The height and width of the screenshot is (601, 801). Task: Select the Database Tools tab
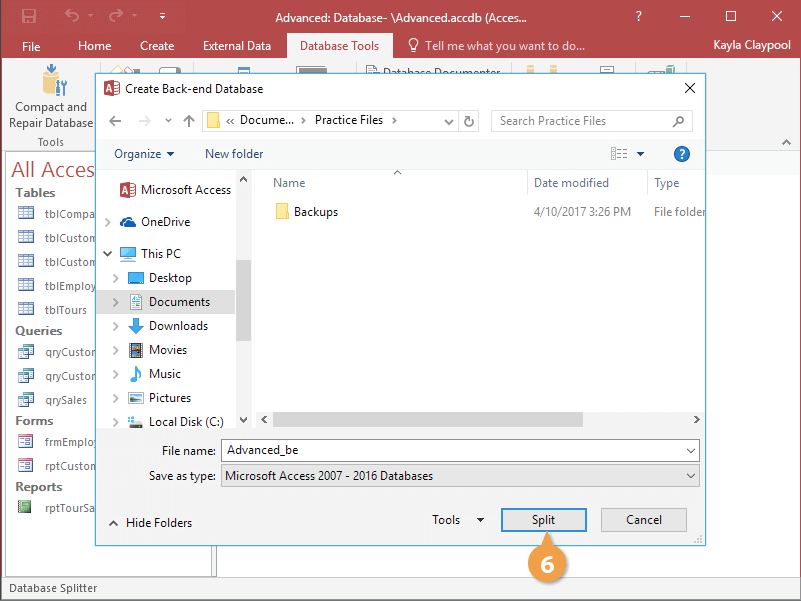click(x=339, y=46)
